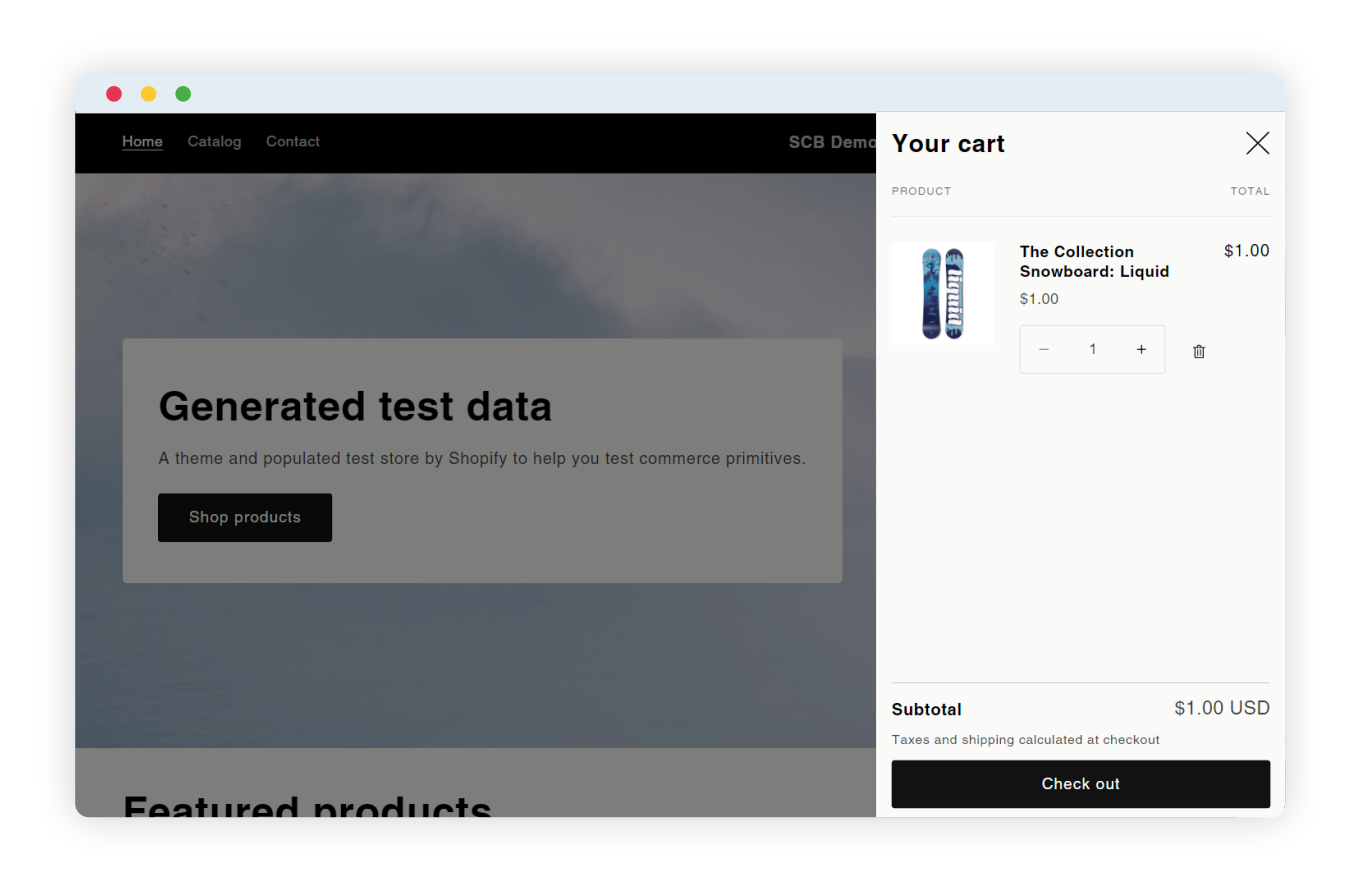Click the Shop products button
Image resolution: width=1360 pixels, height=892 pixels.
click(x=245, y=517)
